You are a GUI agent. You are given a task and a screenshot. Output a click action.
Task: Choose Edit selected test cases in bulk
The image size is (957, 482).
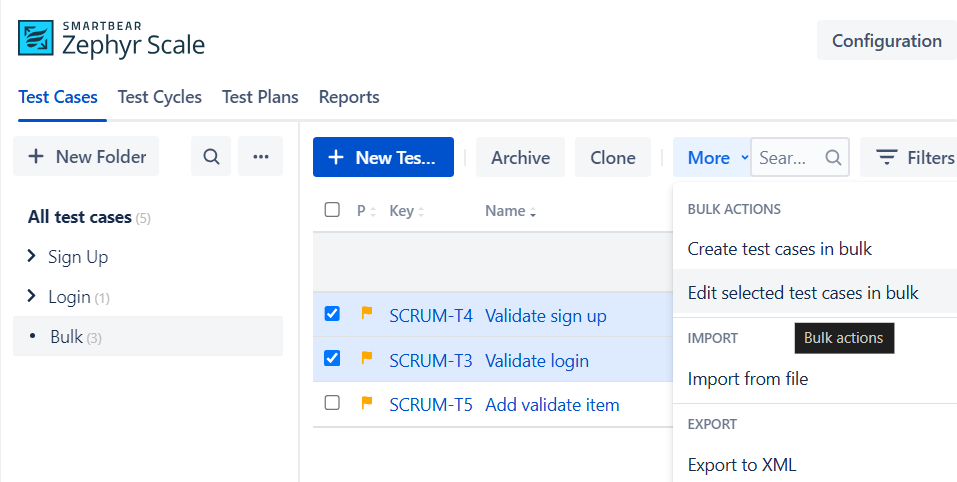(x=803, y=293)
